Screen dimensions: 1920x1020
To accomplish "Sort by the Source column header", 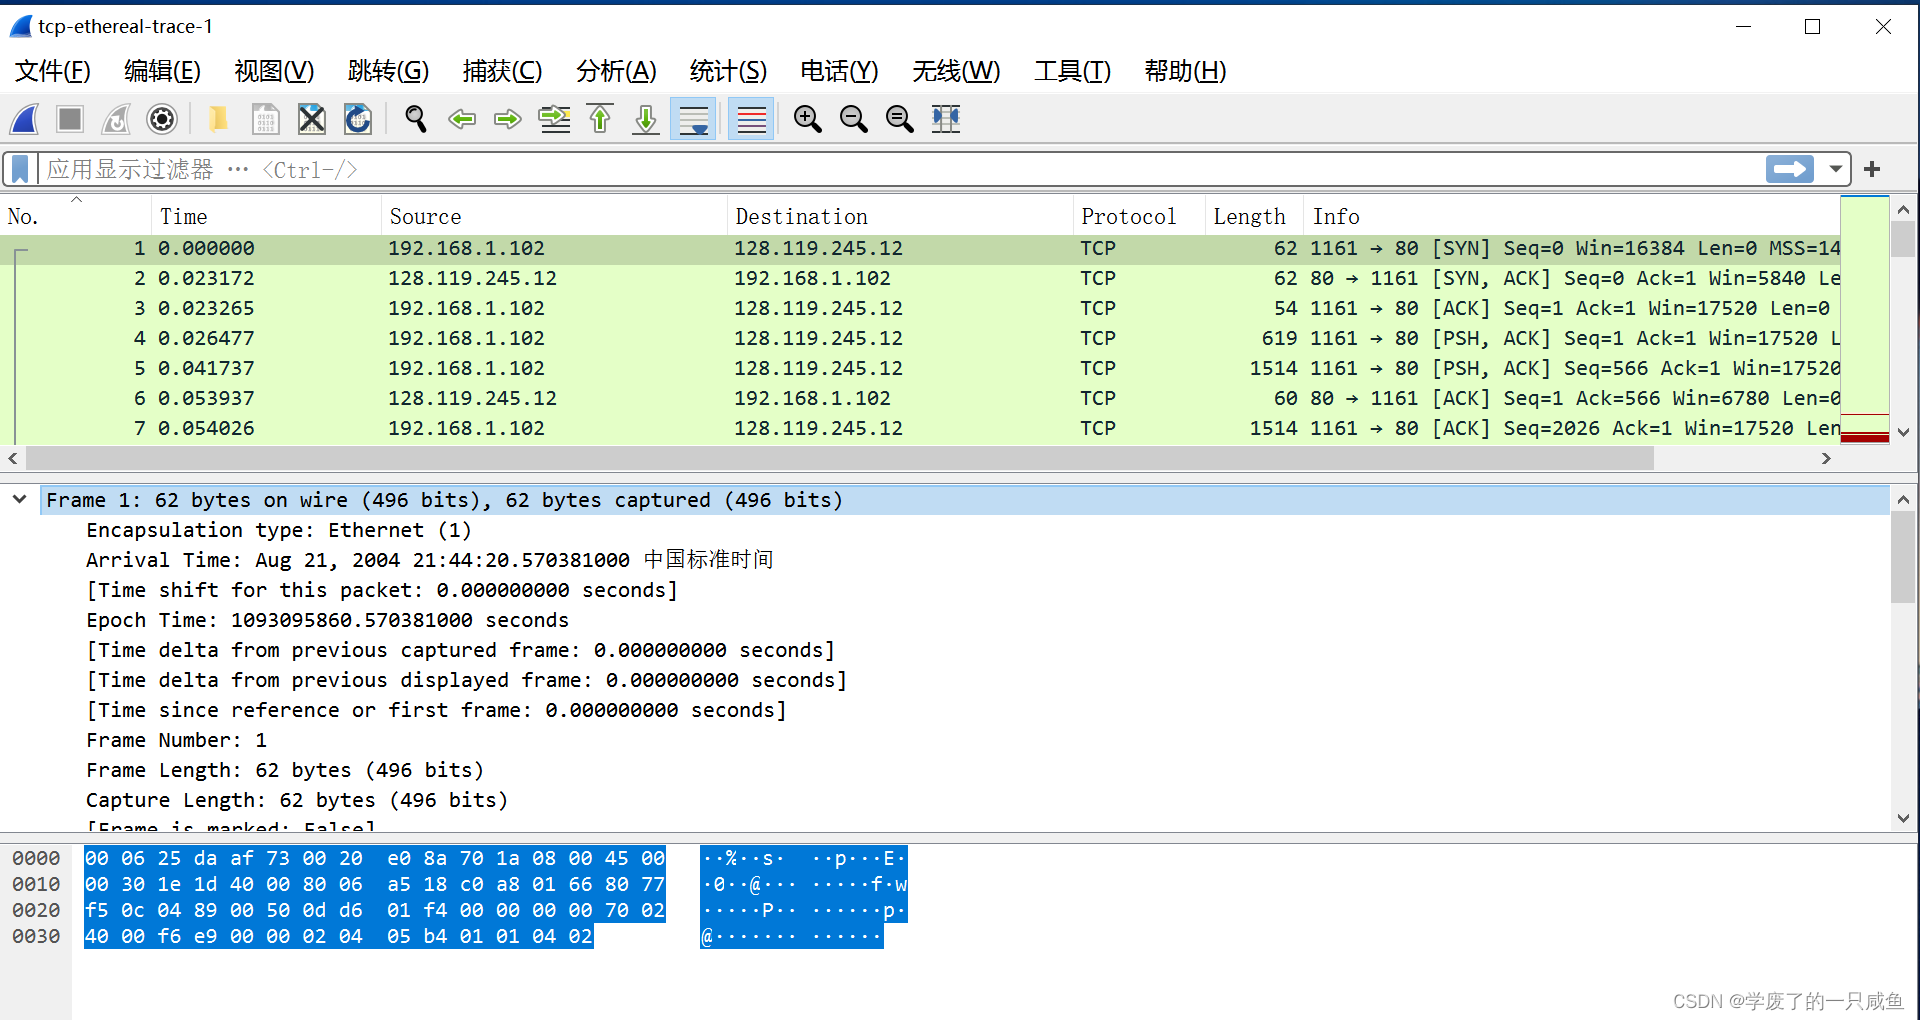I will pos(554,216).
